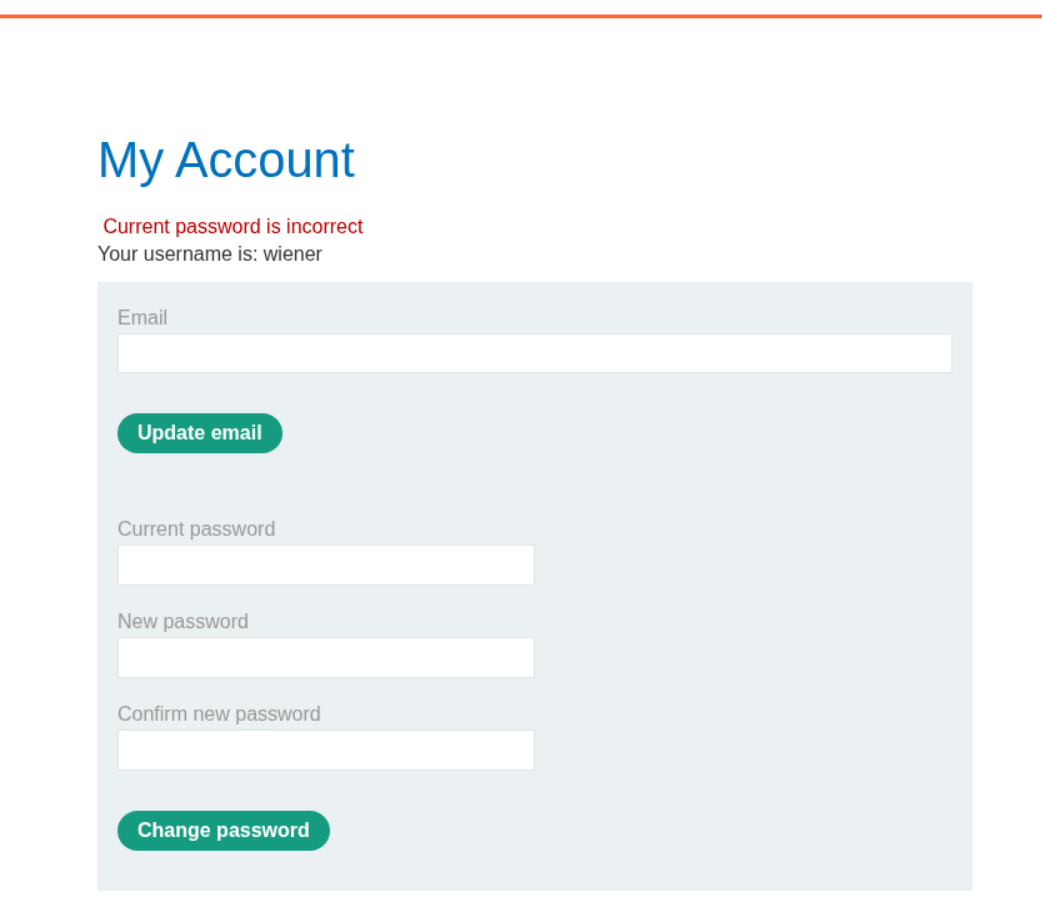The width and height of the screenshot is (1042, 915).
Task: Click the username 'wiener'
Action: pyautogui.click(x=293, y=254)
